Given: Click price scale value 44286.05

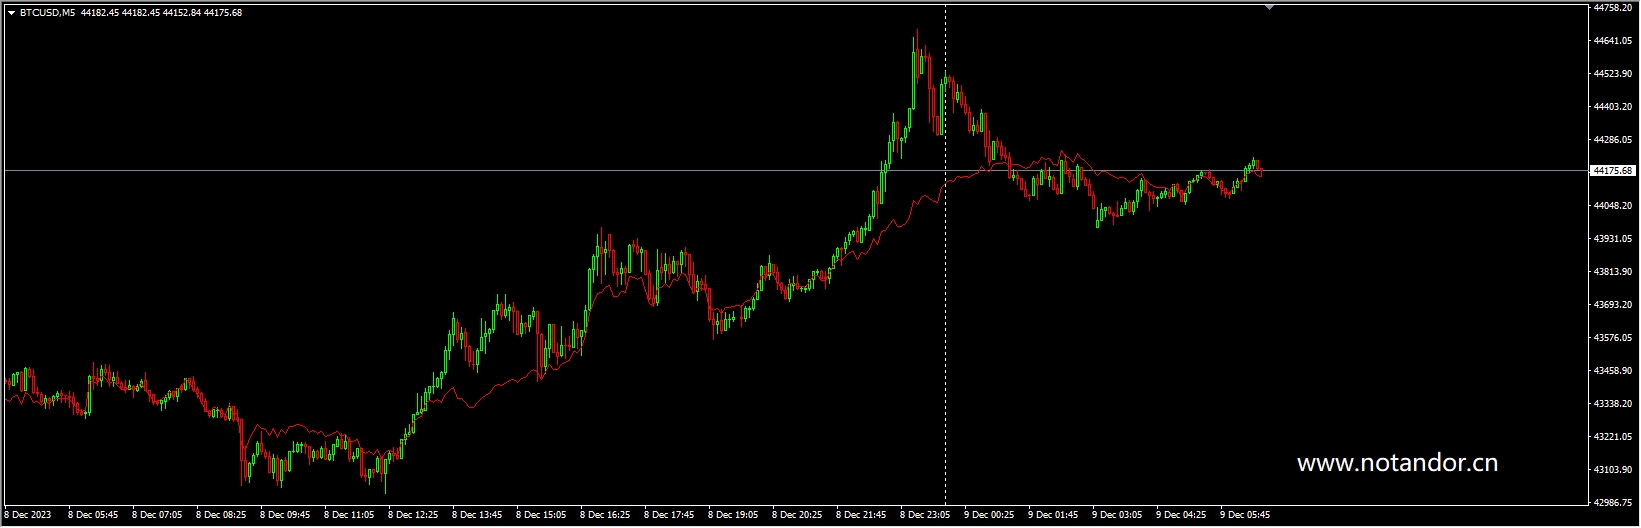Looking at the screenshot, I should pyautogui.click(x=1612, y=140).
